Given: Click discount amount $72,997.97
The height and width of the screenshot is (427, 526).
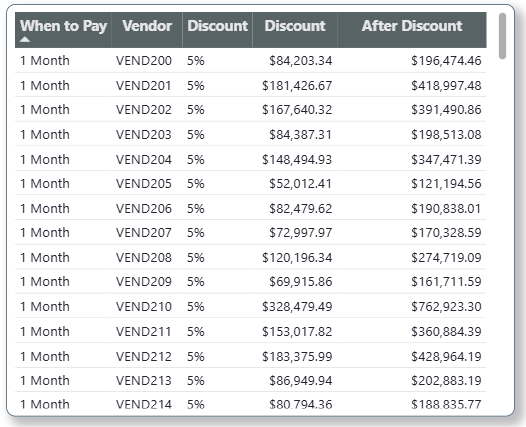Looking at the screenshot, I should [x=301, y=232].
